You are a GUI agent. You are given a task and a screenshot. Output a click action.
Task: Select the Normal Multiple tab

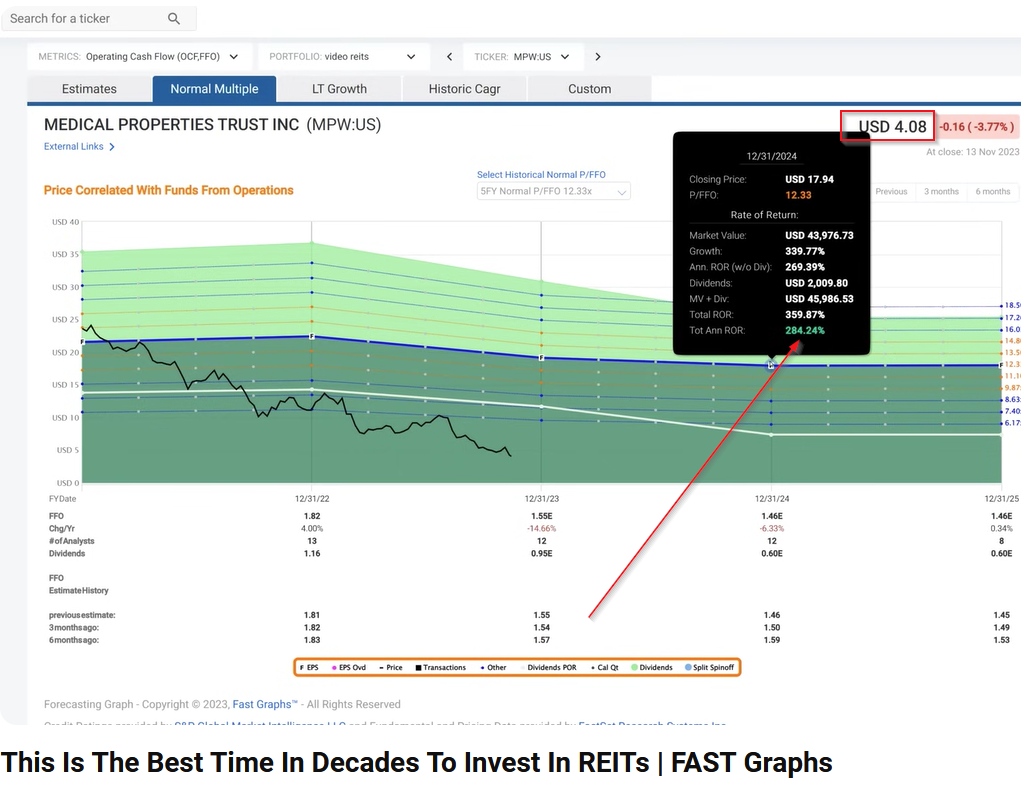click(214, 89)
